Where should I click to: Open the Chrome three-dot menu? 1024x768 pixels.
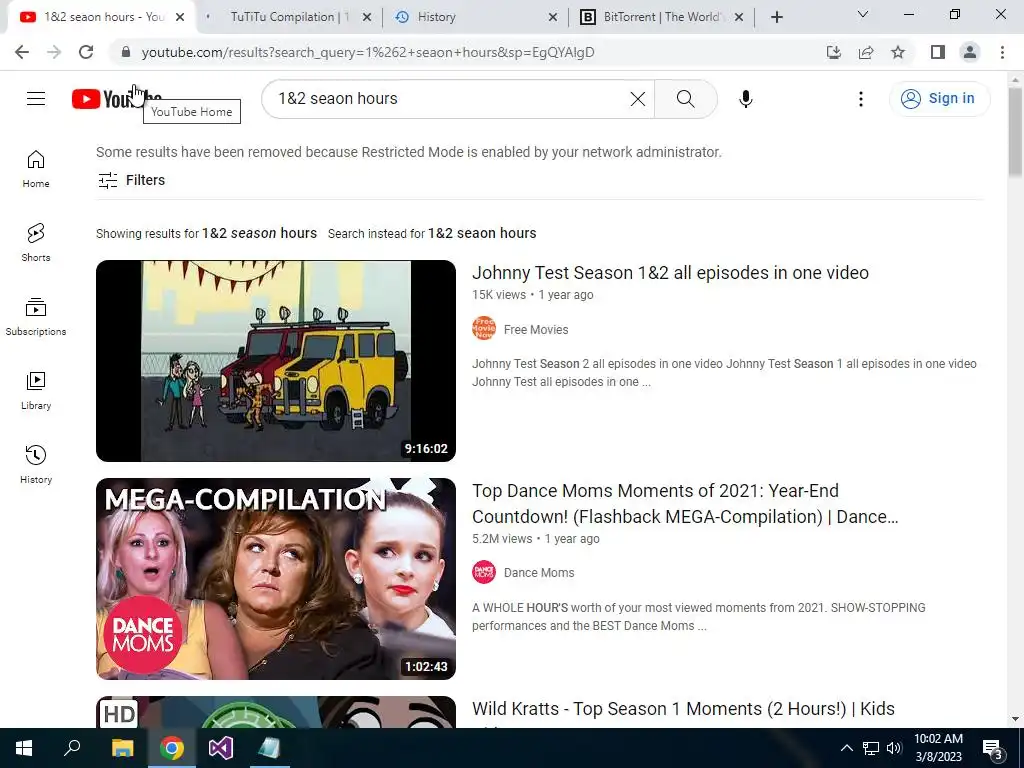[x=1002, y=52]
